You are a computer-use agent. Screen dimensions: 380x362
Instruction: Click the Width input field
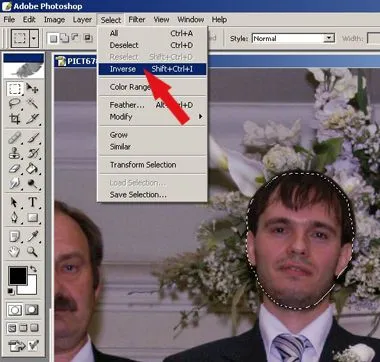click(x=374, y=38)
